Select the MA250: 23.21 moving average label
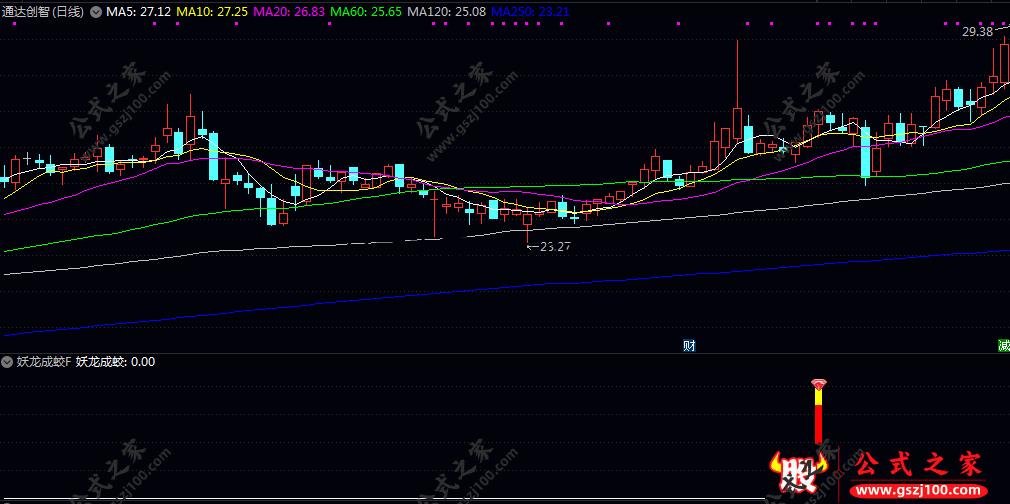 tap(530, 12)
